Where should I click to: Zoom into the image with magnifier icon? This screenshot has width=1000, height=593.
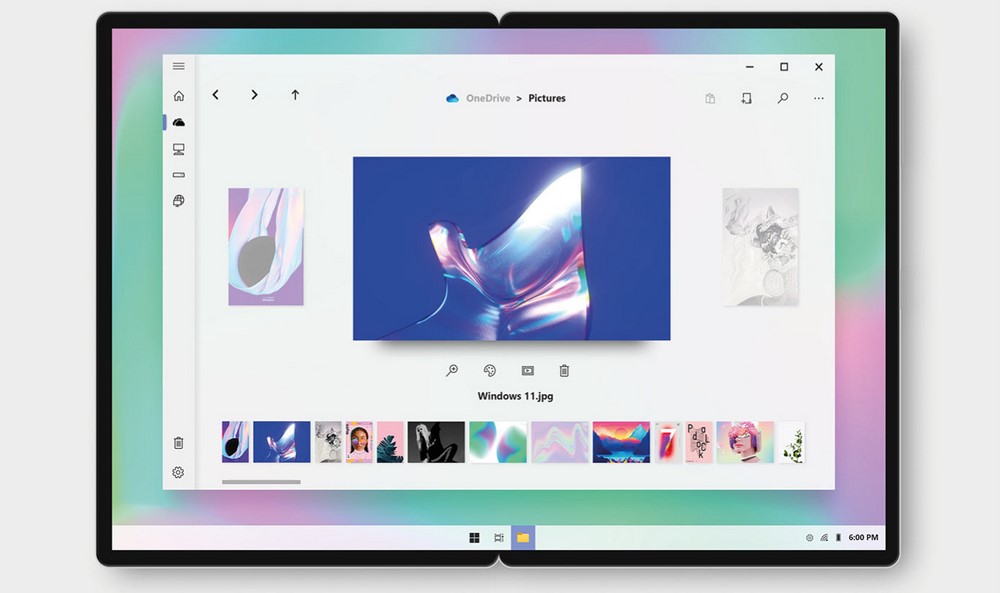click(452, 370)
